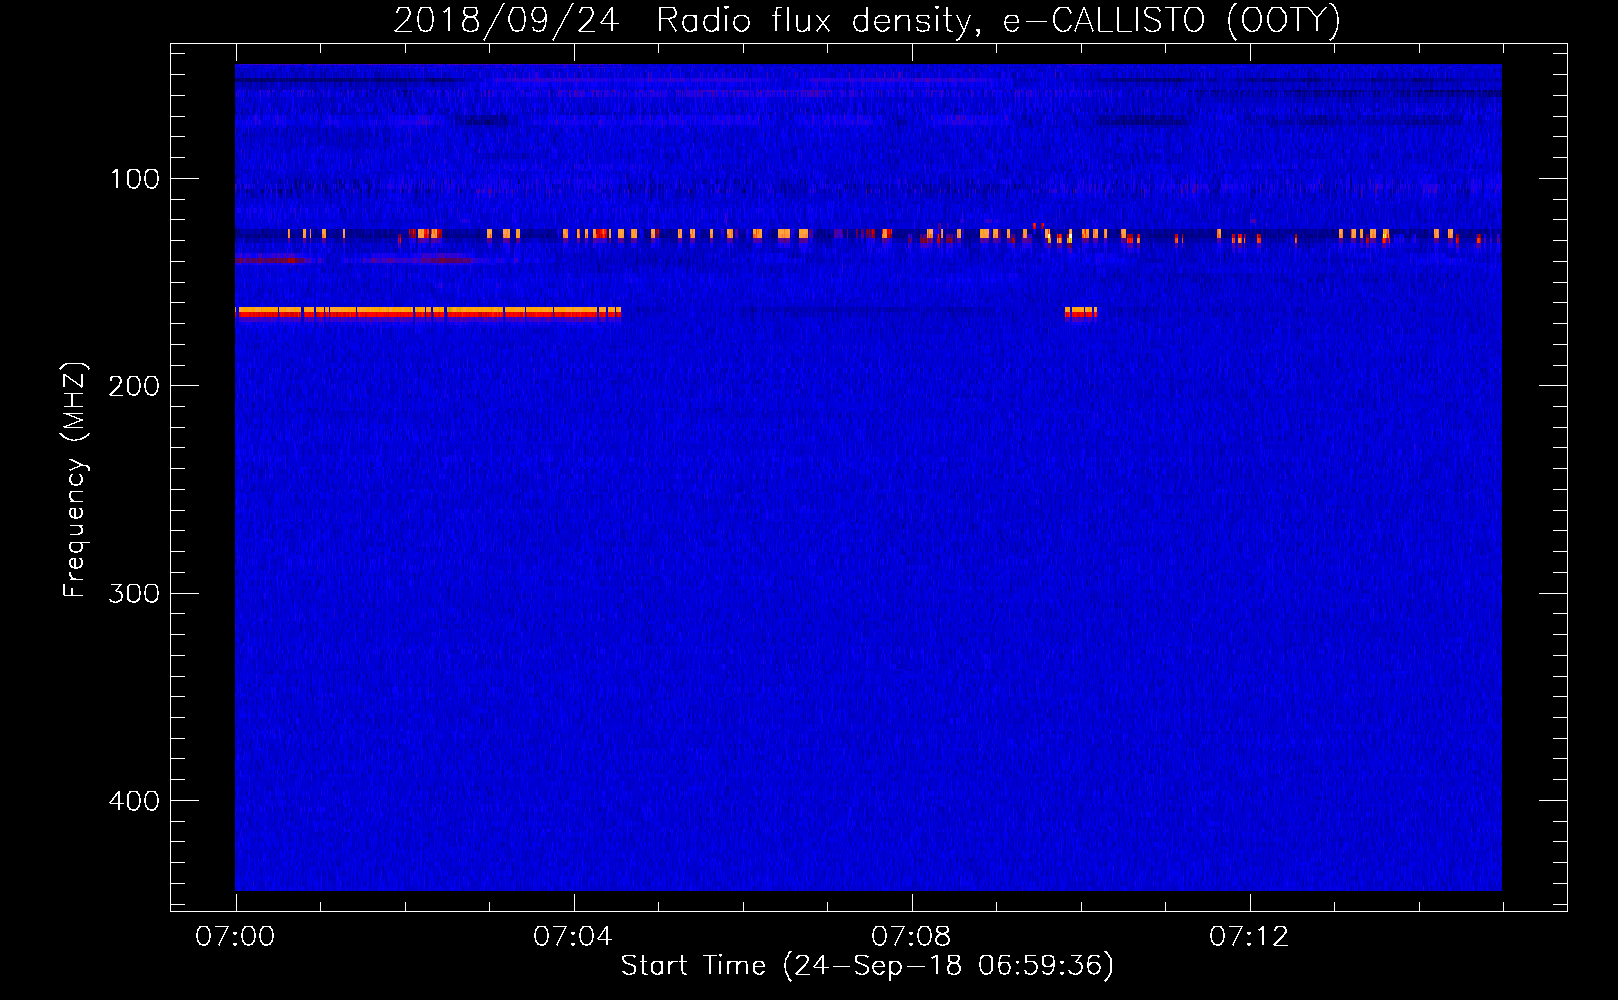Click the '200' frequency tick label
The image size is (1618, 1000).
(134, 386)
